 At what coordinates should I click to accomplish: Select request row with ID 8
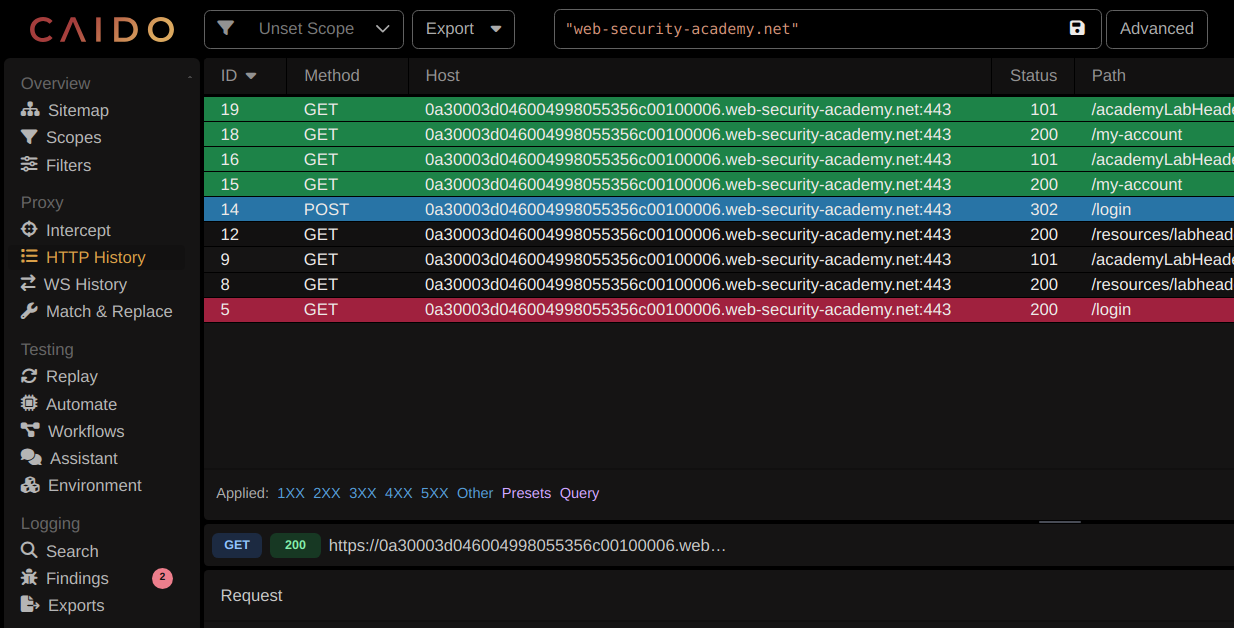719,285
